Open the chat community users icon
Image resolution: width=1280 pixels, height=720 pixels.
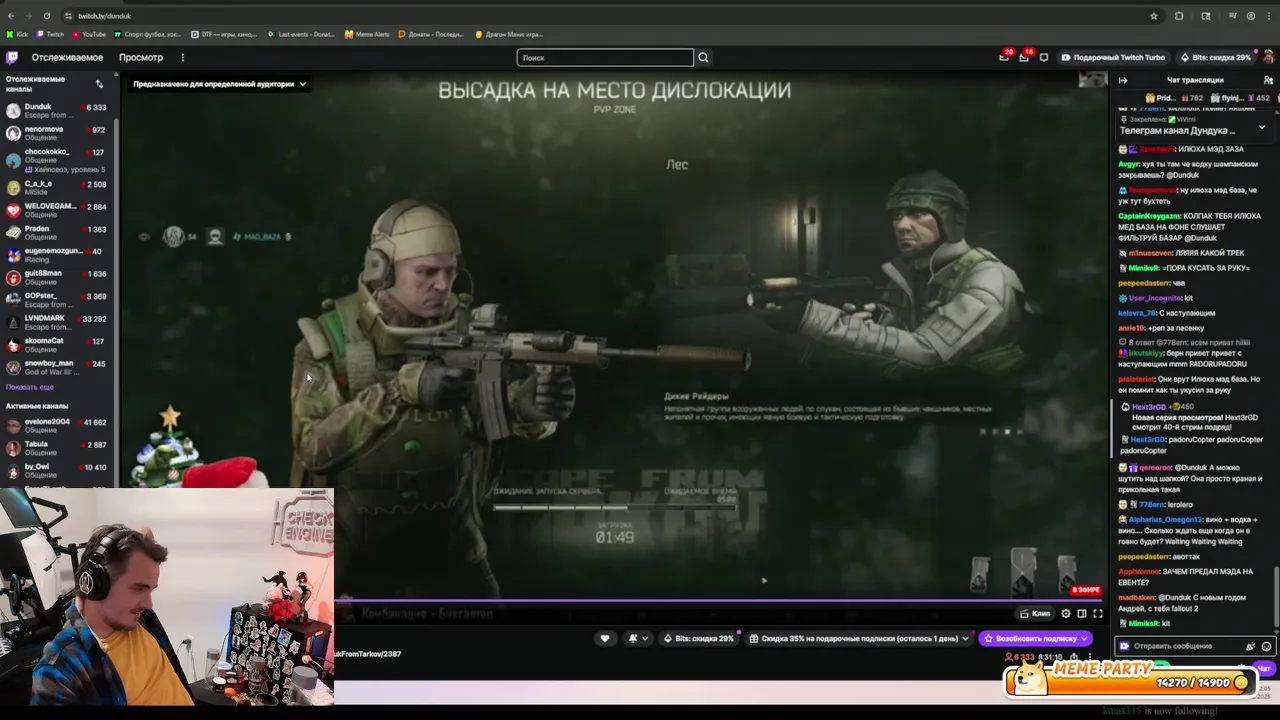[1267, 80]
